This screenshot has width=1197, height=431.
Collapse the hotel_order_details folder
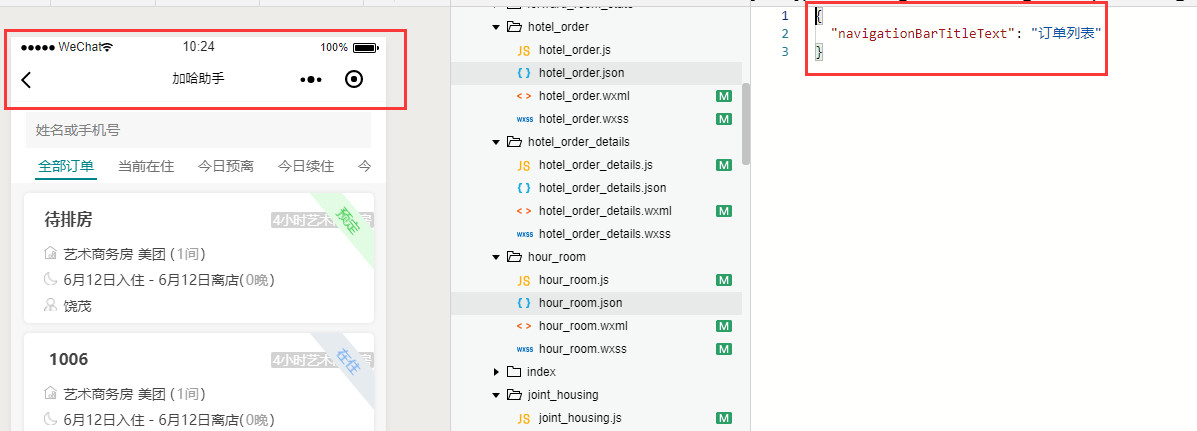496,142
